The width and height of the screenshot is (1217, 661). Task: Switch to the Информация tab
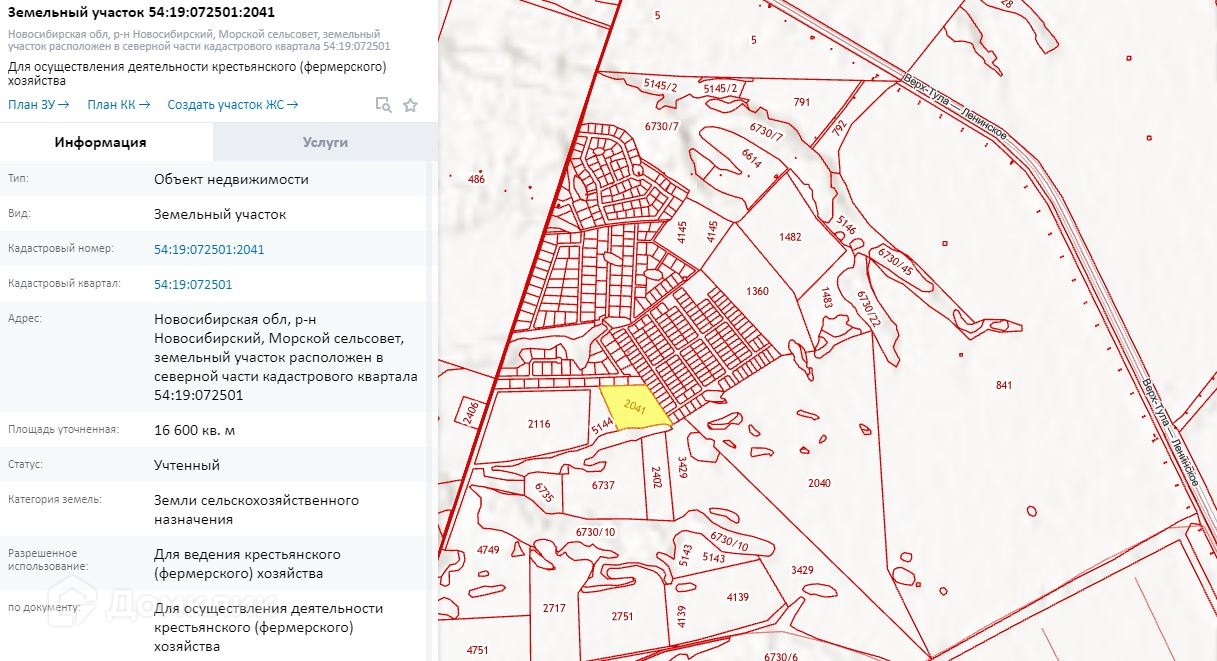tap(100, 142)
